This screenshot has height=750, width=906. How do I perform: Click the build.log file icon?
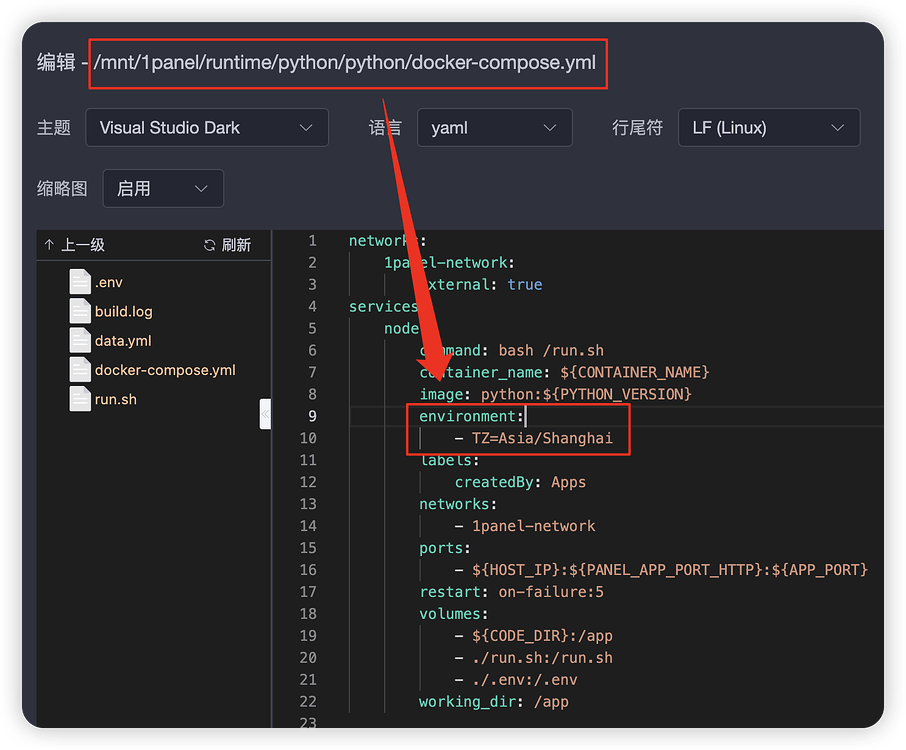(x=80, y=312)
